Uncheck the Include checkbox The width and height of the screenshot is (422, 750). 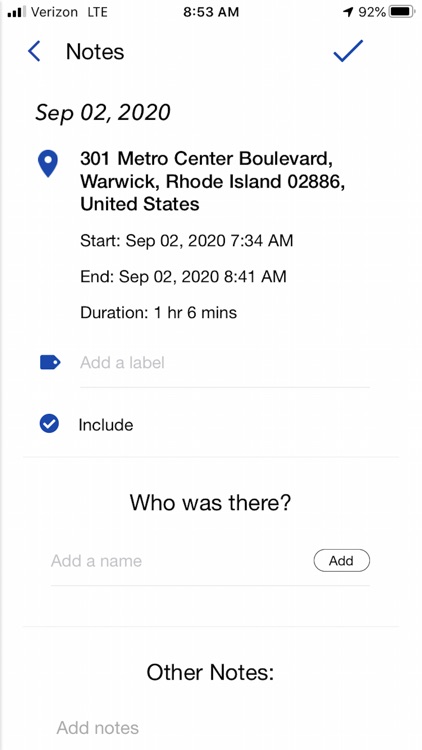pos(49,424)
